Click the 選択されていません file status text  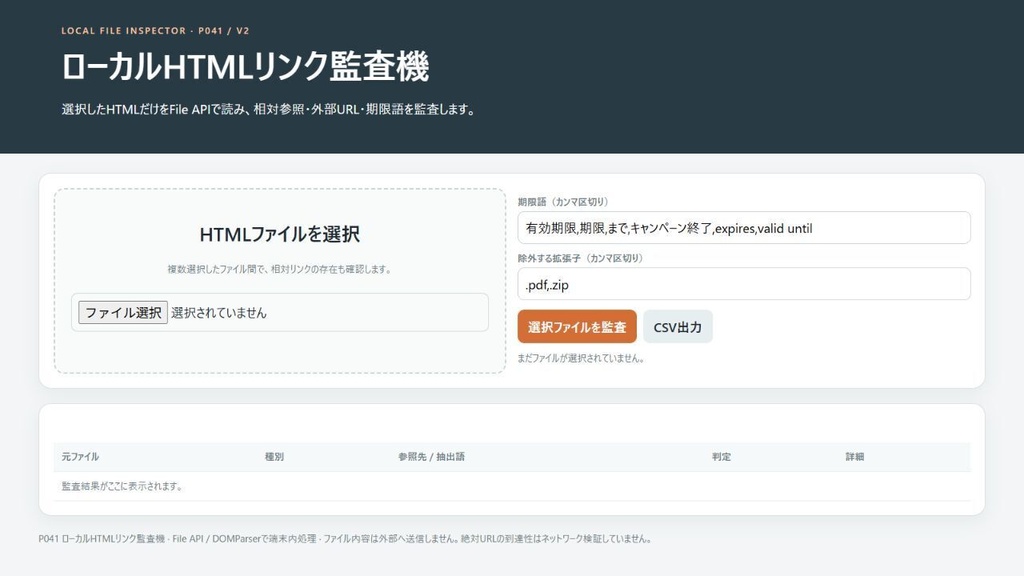coord(219,313)
